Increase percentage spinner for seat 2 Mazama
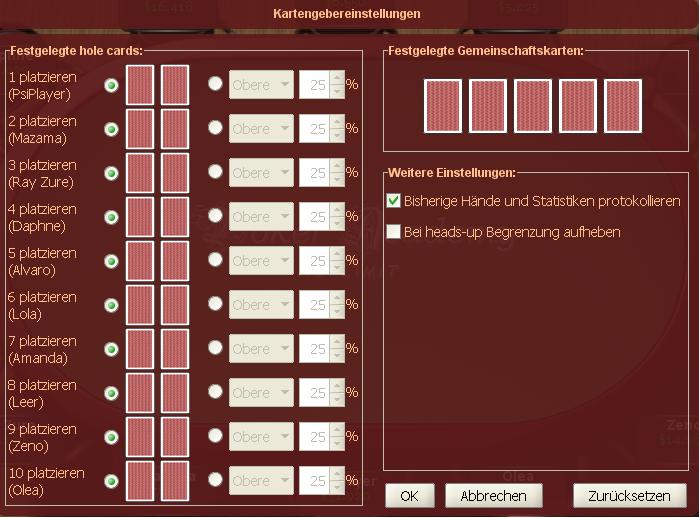The width and height of the screenshot is (700, 518). 338,121
